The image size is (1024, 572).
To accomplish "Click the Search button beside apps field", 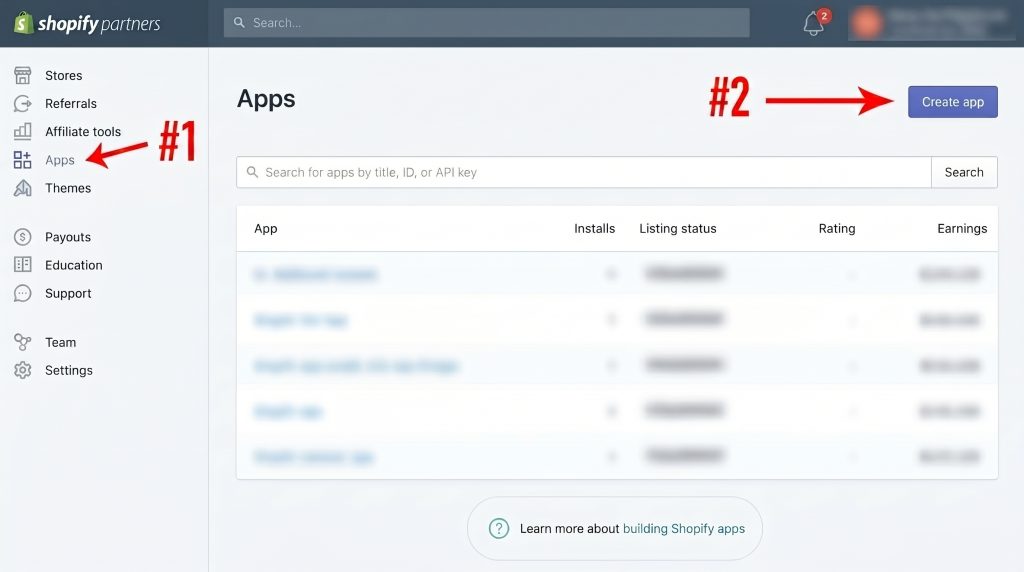I will 964,172.
